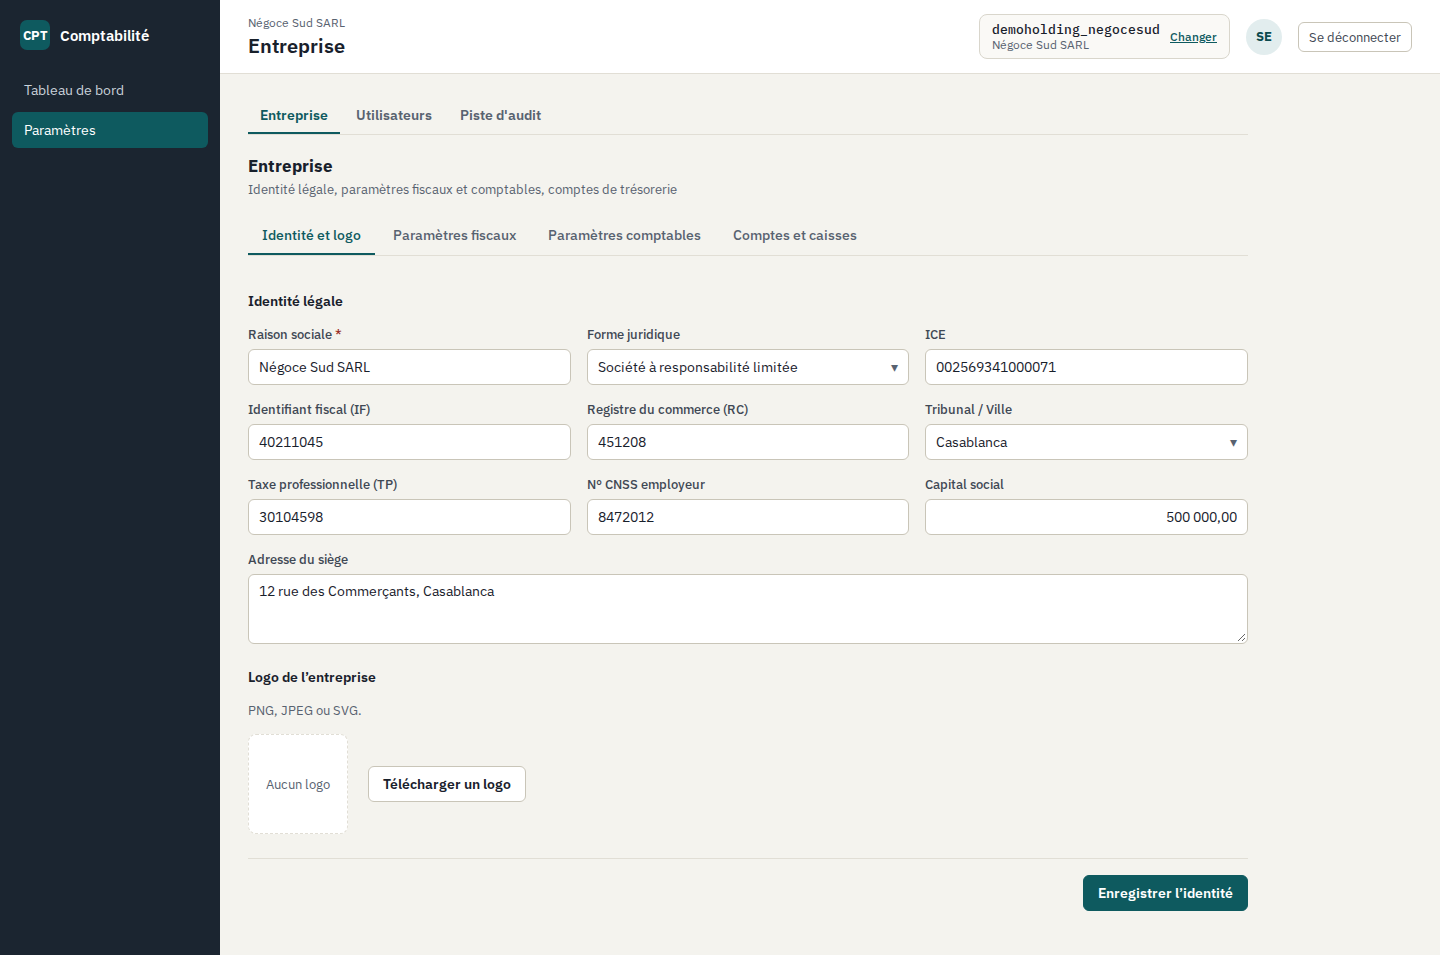Select Paramètres in the sidebar
The image size is (1440, 955).
(110, 130)
